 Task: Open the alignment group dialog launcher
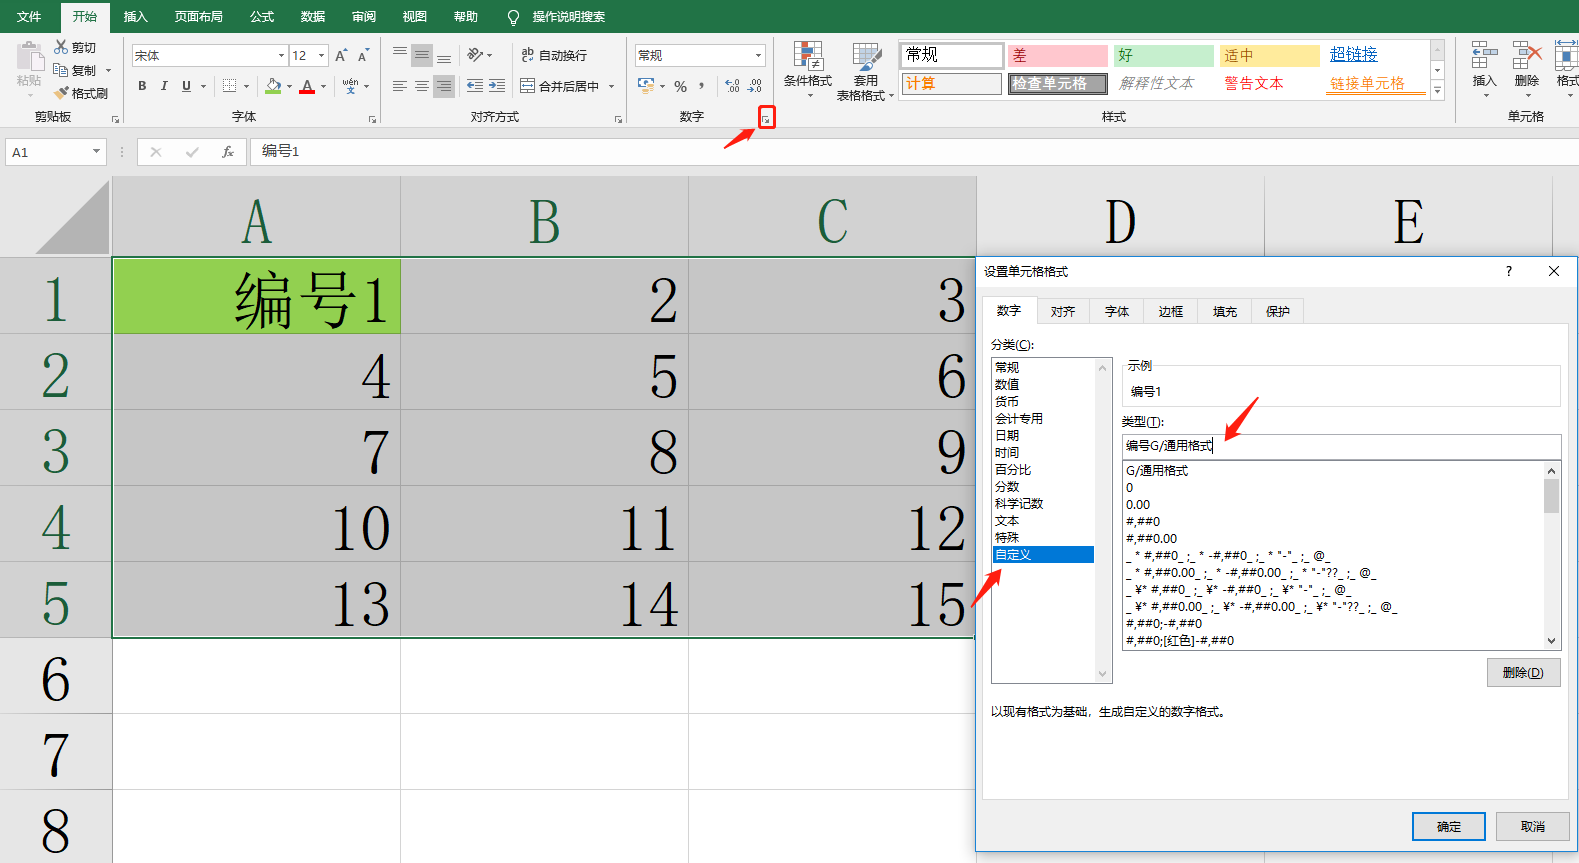[x=618, y=119]
